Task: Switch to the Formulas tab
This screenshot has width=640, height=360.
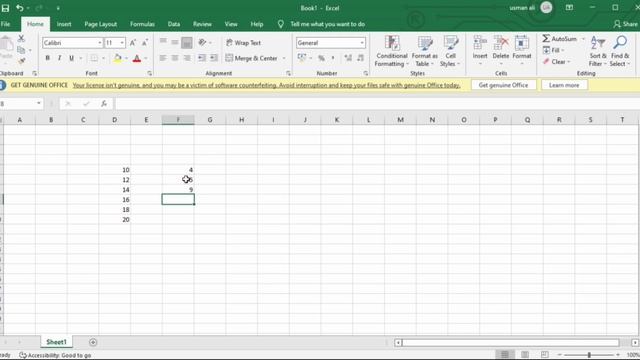Action: [142, 24]
